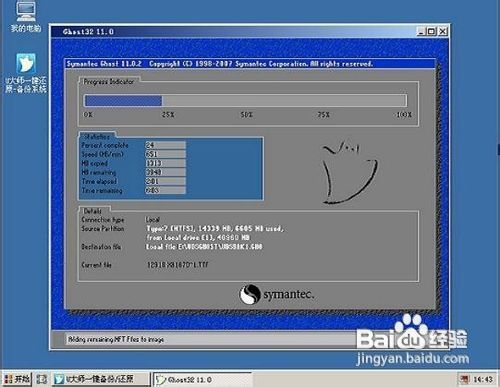Image resolution: width=500 pixels, height=387 pixels.
Task: Close the Ghost32 11.0 window
Action: [442, 31]
